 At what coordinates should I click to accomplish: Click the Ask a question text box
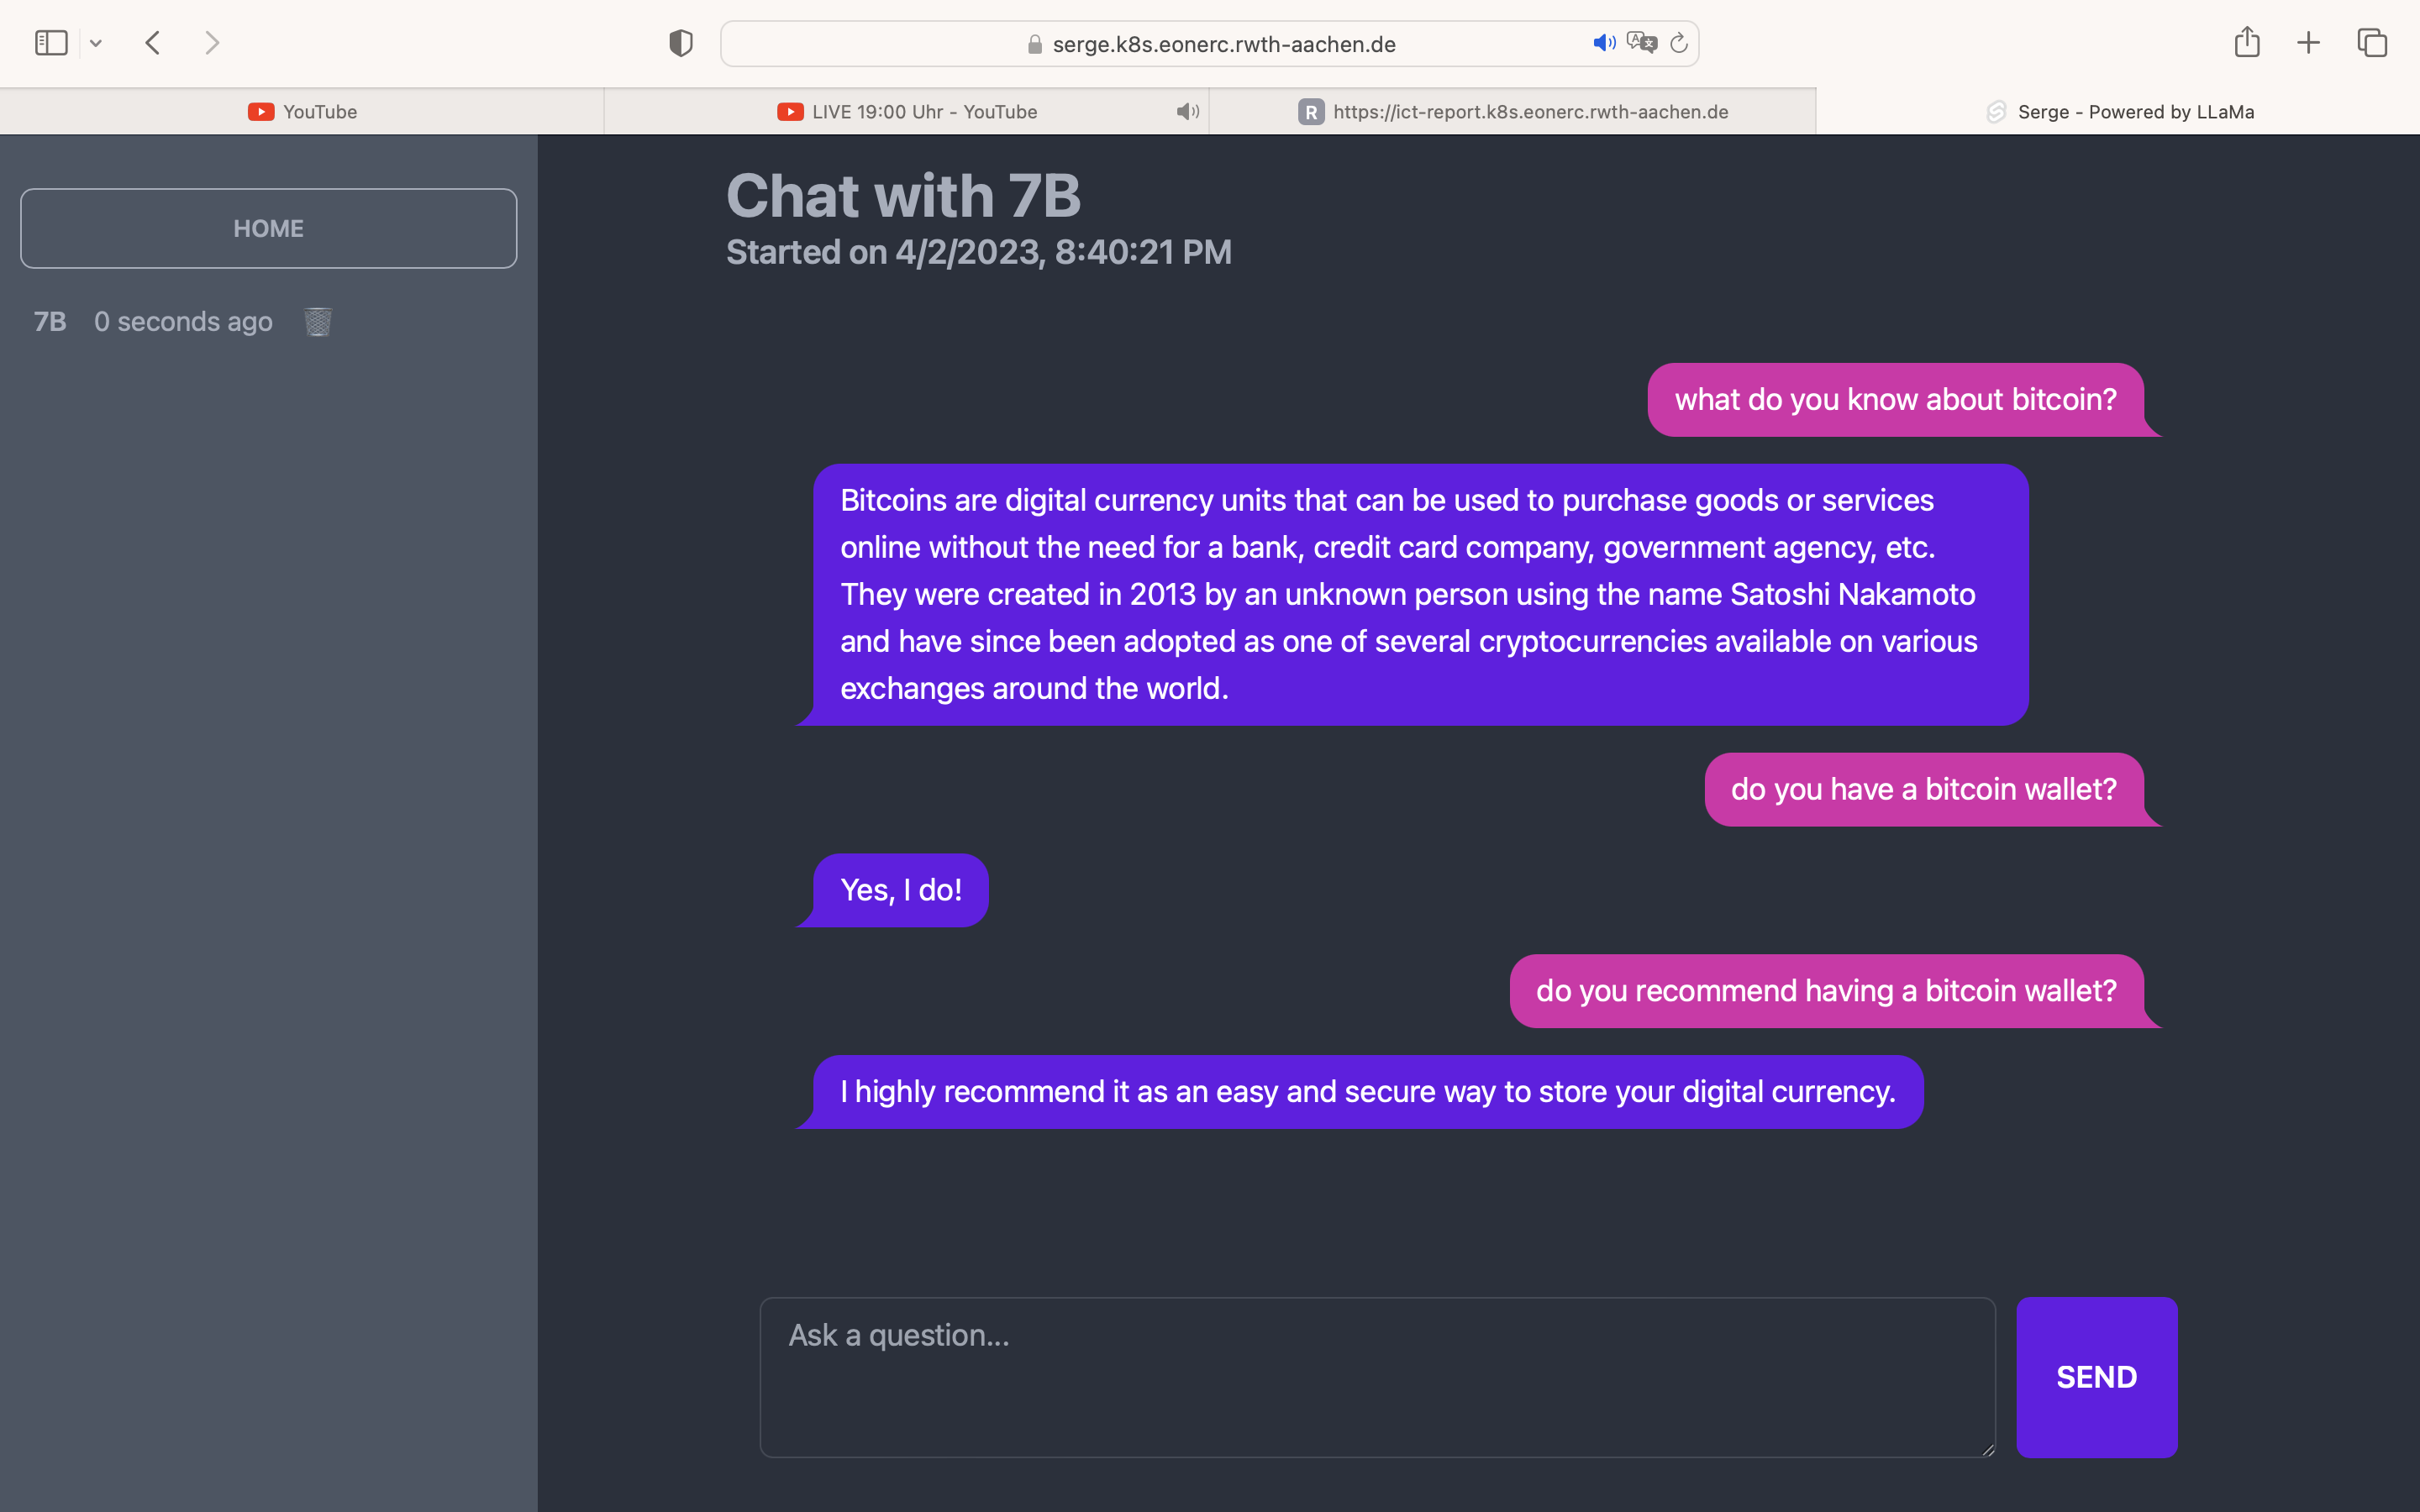[x=1377, y=1377]
